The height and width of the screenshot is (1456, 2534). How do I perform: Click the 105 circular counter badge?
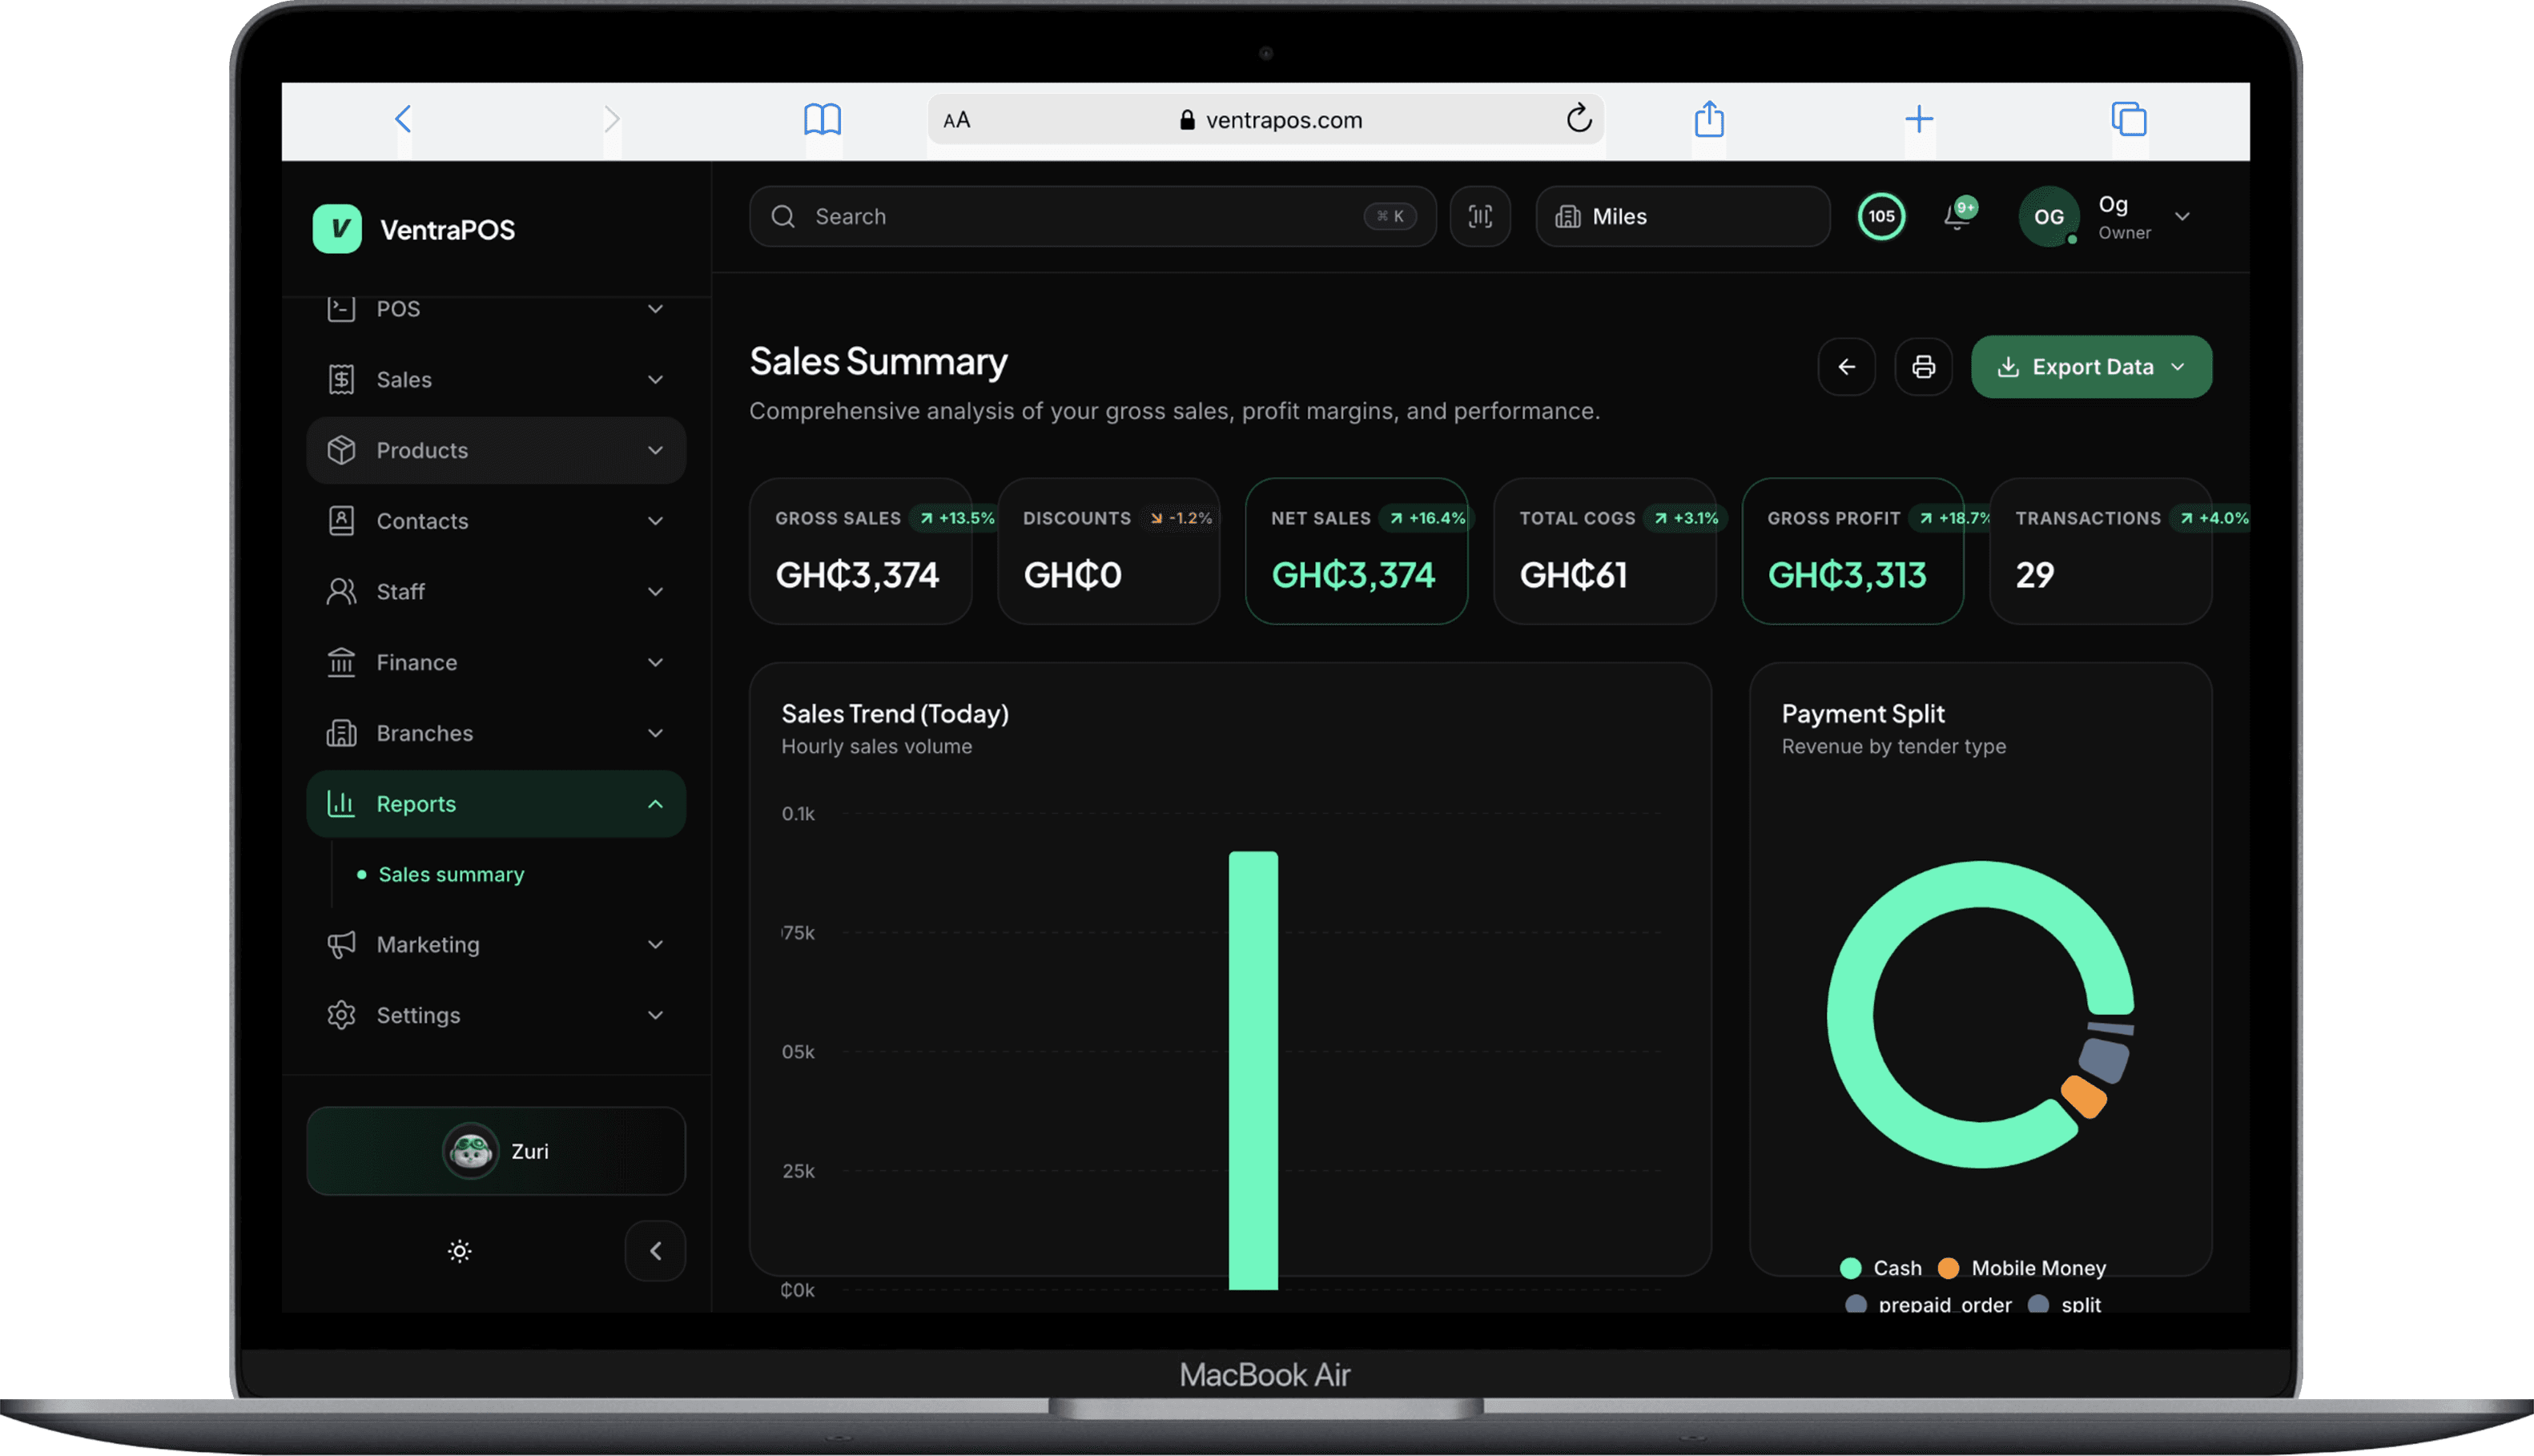pyautogui.click(x=1881, y=216)
